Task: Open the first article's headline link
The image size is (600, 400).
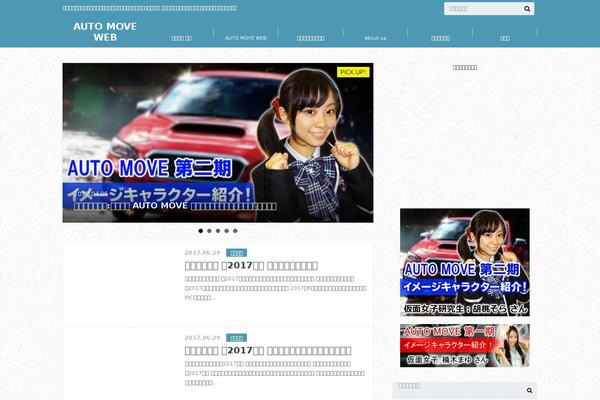Action: coord(251,265)
